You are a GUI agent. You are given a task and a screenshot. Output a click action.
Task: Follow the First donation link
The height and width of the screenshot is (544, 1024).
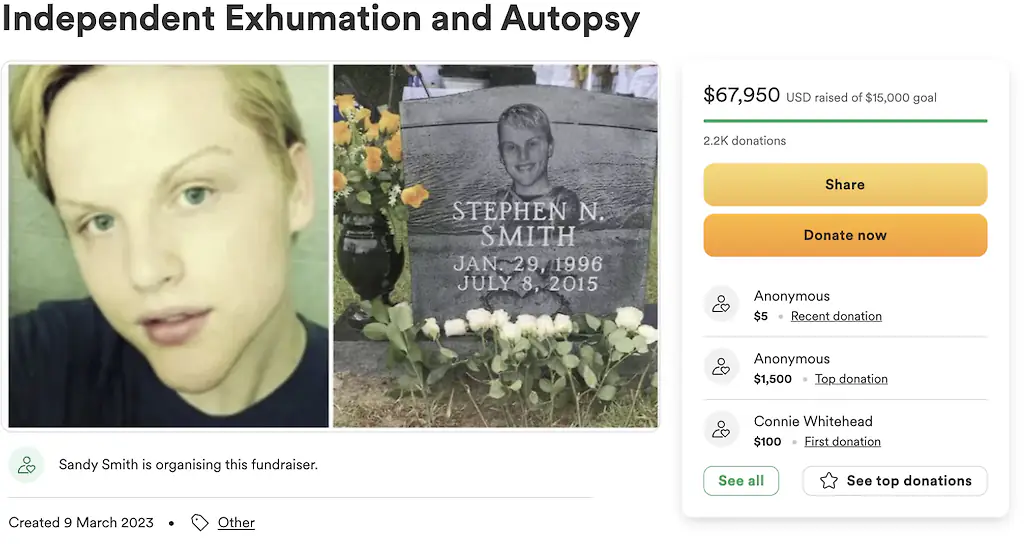coord(842,442)
